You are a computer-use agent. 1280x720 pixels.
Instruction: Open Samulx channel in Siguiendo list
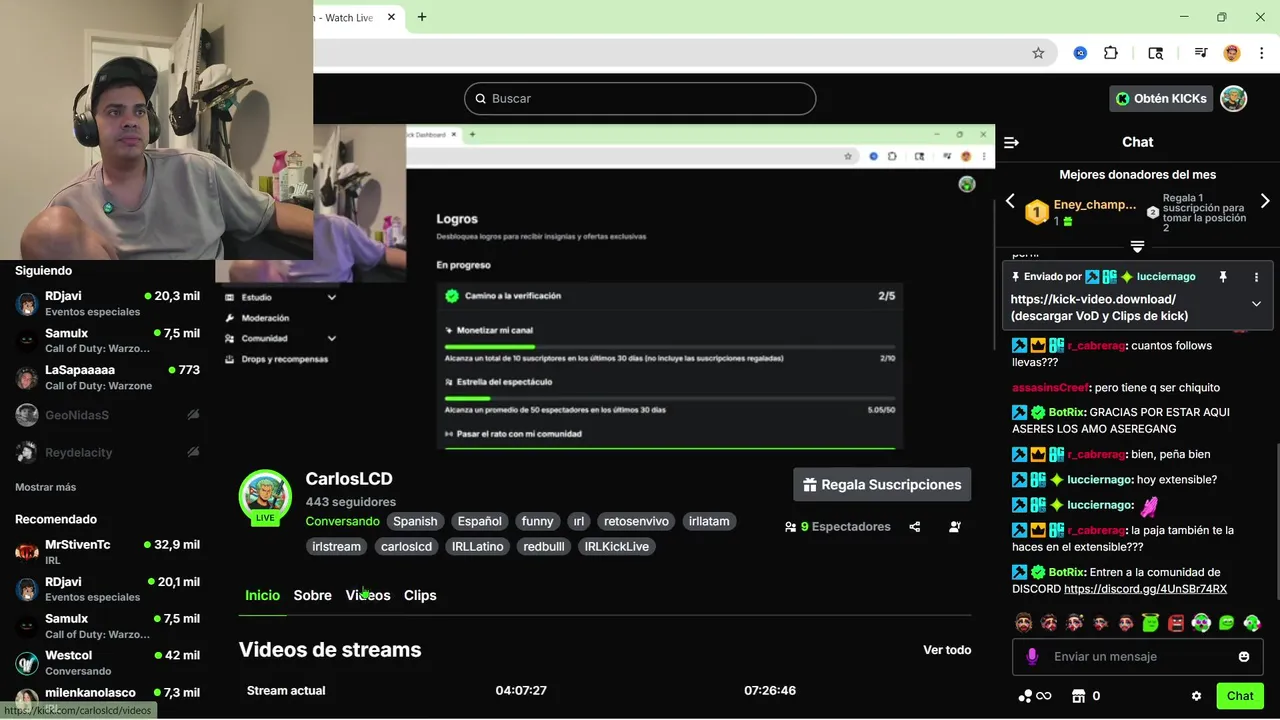pyautogui.click(x=107, y=340)
